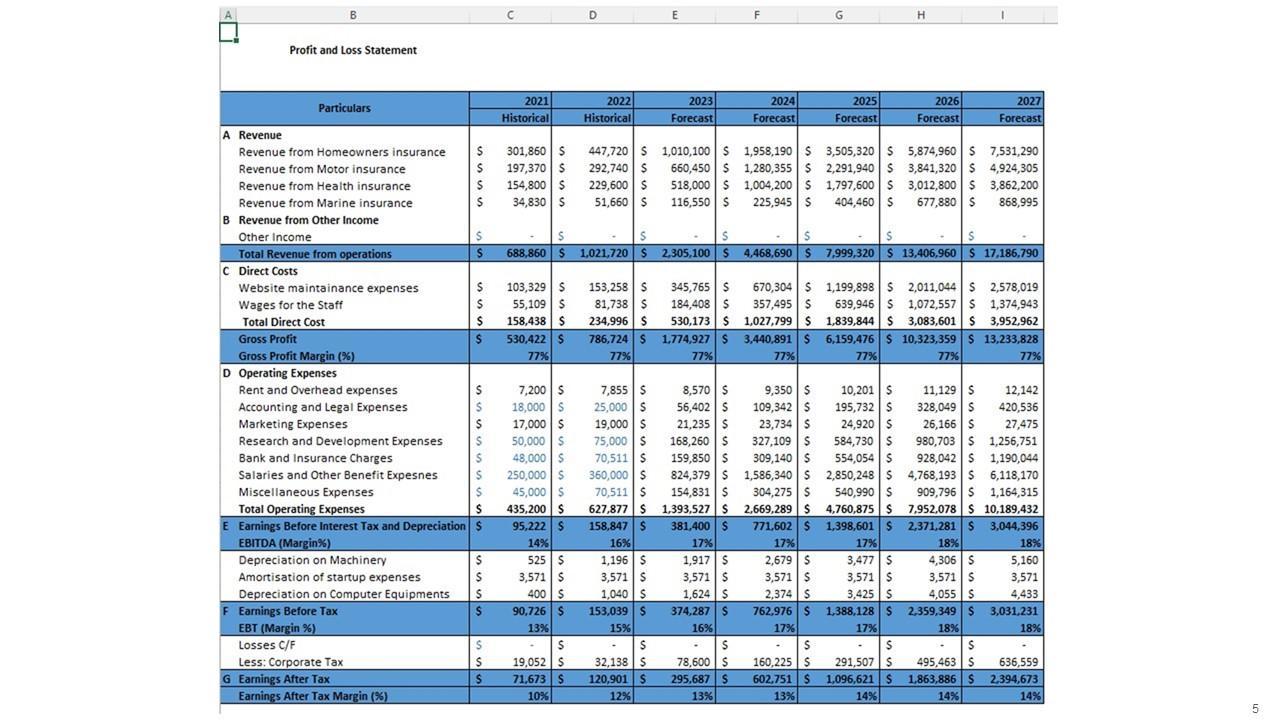The height and width of the screenshot is (720, 1280).
Task: Select column I header
Action: click(x=1002, y=15)
